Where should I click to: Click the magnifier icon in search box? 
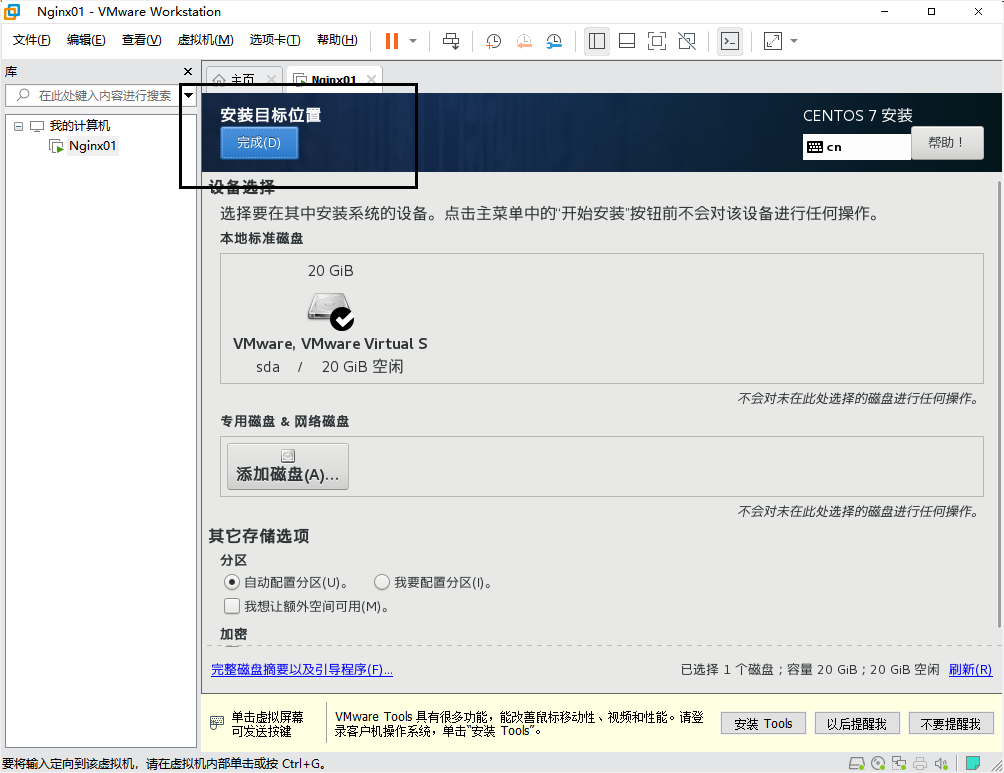tap(23, 95)
